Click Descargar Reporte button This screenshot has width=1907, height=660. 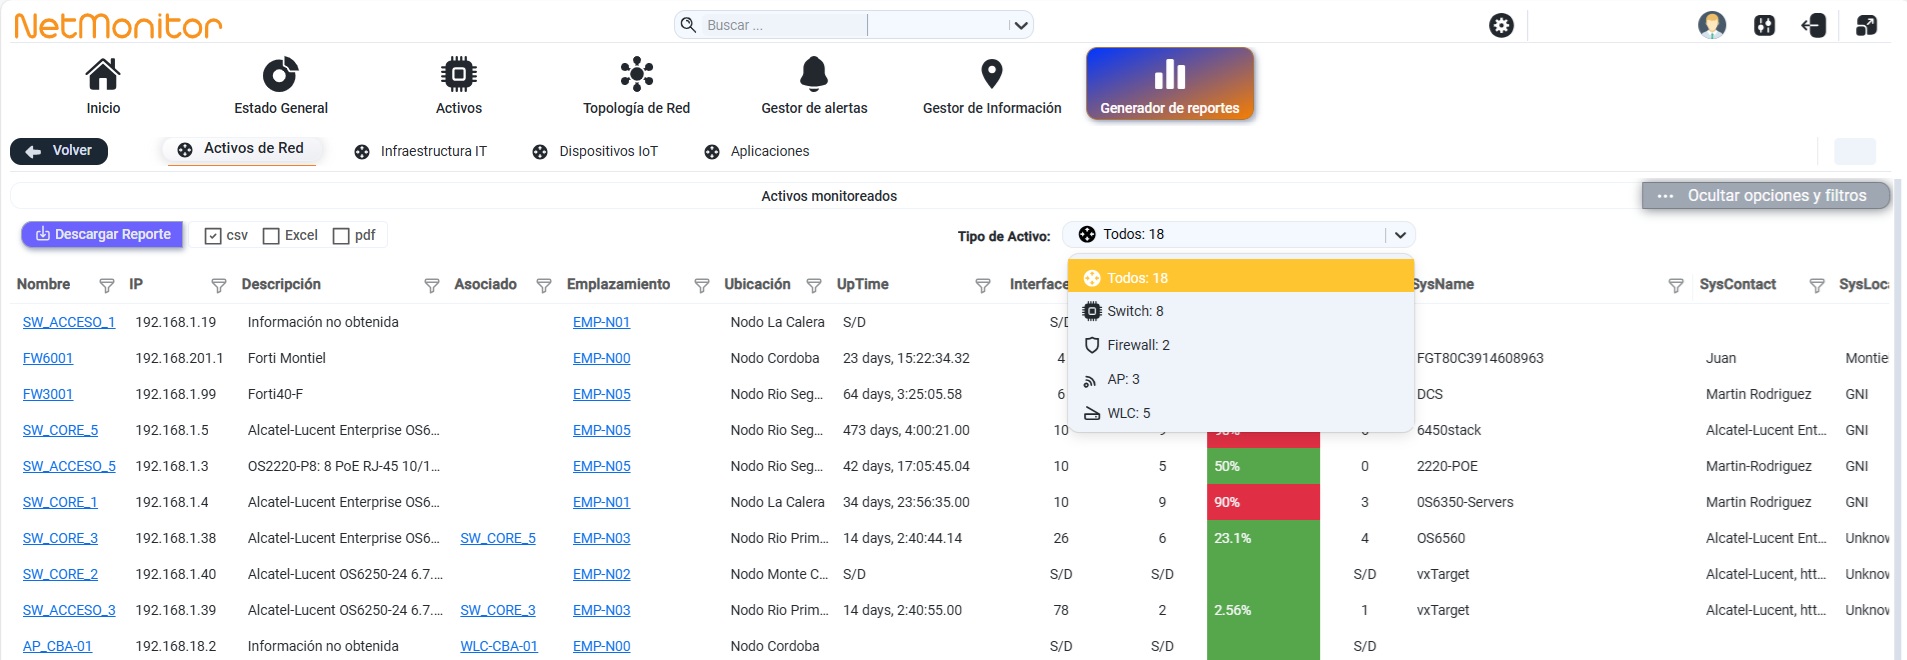tap(102, 235)
